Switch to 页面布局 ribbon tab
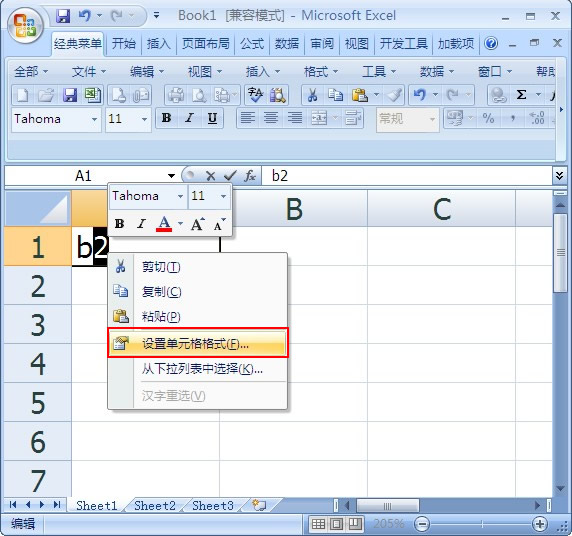This screenshot has width=572, height=536. click(x=205, y=44)
